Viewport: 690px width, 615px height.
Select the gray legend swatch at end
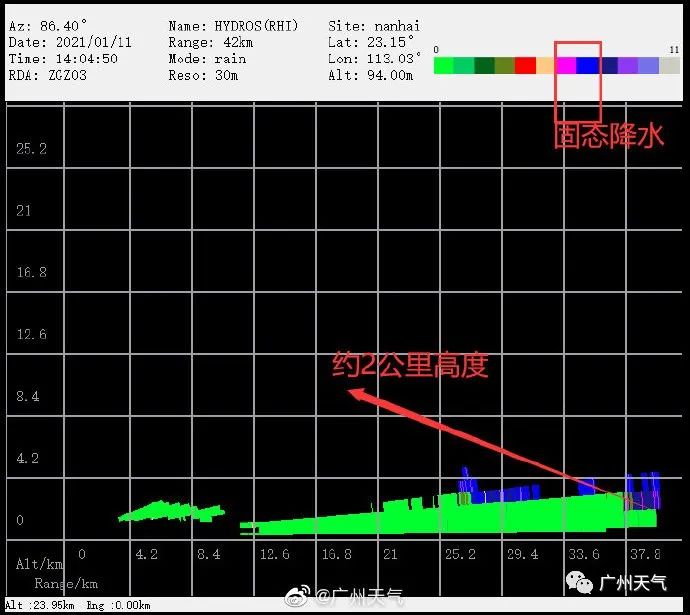[x=669, y=66]
